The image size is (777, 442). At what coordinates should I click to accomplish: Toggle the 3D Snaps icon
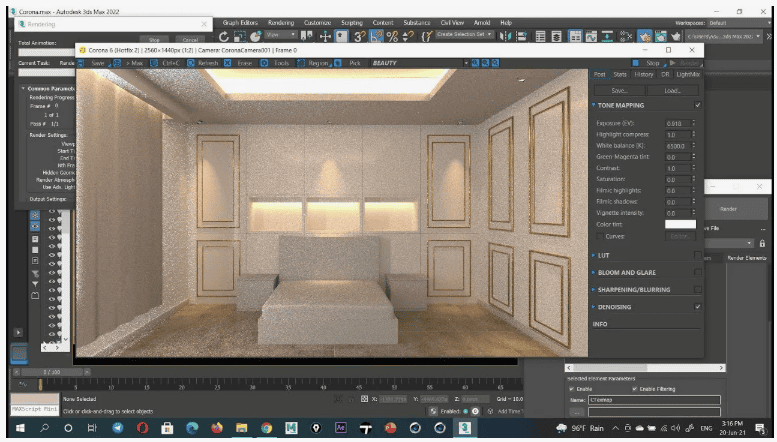tap(359, 36)
